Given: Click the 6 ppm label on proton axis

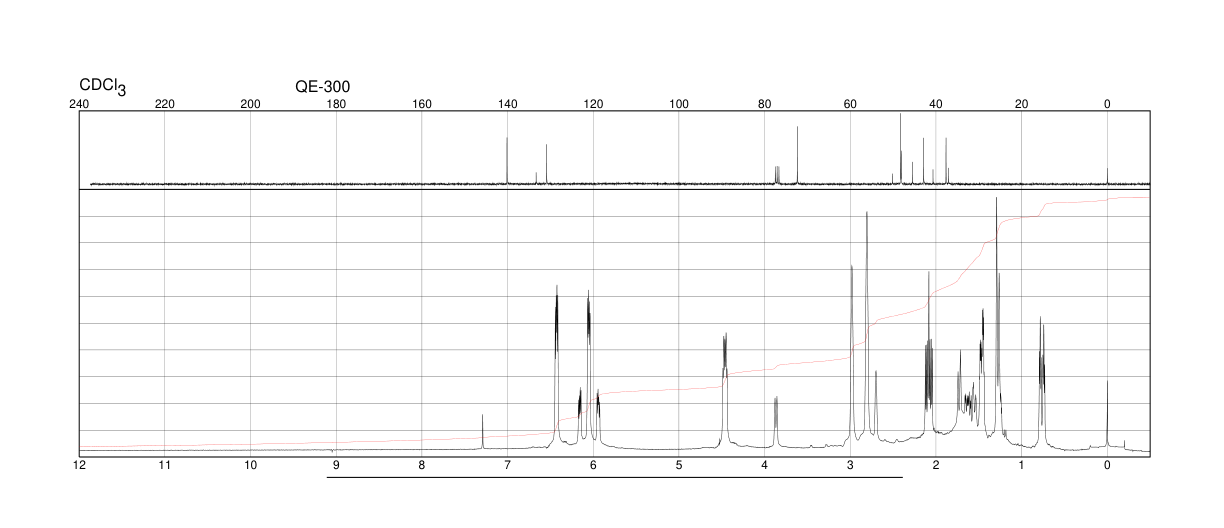Looking at the screenshot, I should 593,465.
